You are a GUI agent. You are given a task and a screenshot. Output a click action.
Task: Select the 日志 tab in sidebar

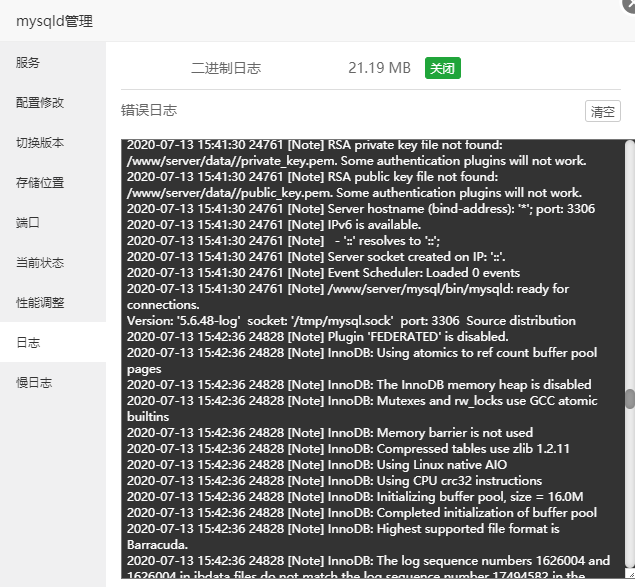(53, 342)
